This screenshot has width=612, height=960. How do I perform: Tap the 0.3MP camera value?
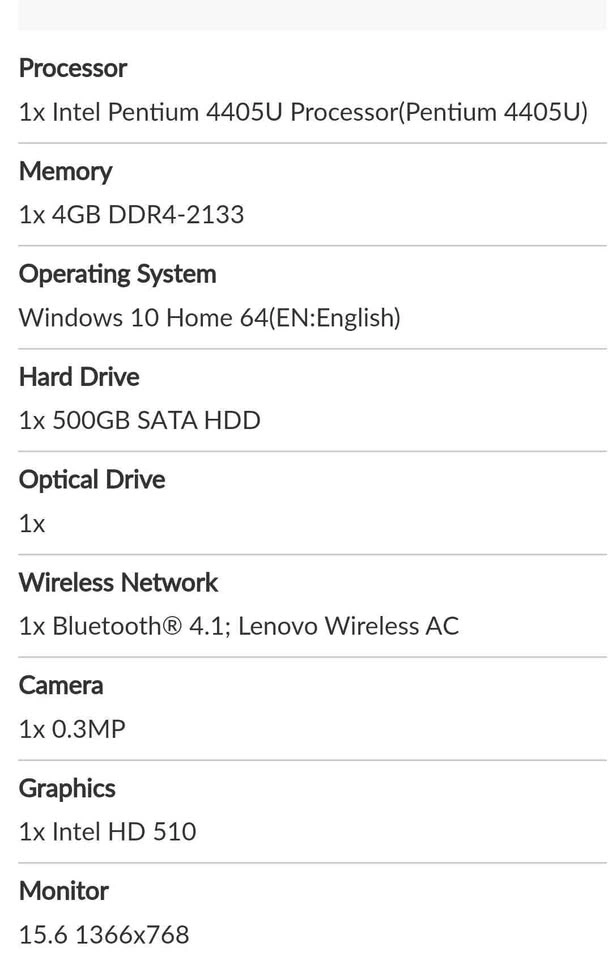click(72, 729)
